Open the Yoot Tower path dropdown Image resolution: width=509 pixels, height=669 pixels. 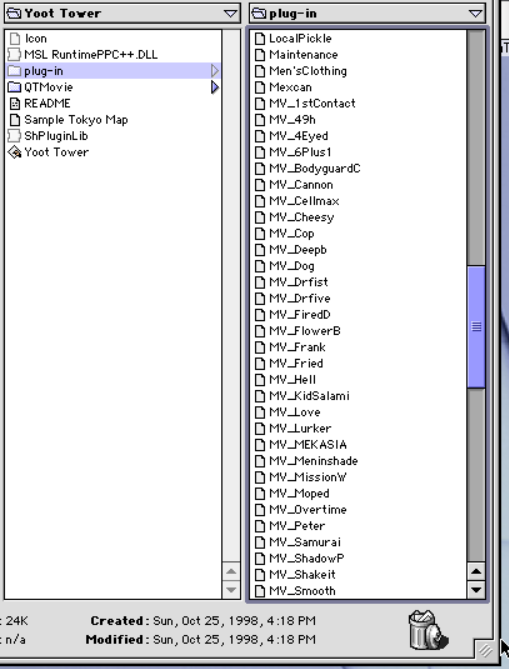pos(122,13)
